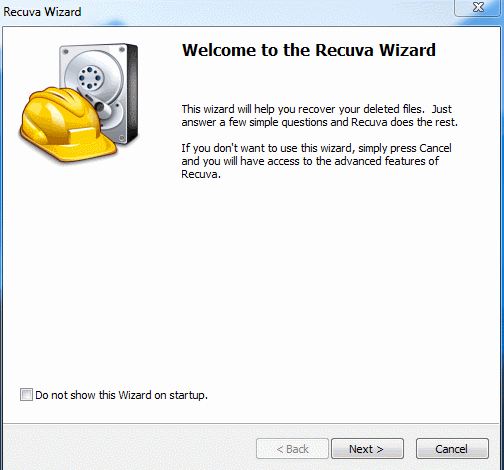Click the blue-dotted spindle hub on the drive
The height and width of the screenshot is (470, 504).
pyautogui.click(x=89, y=77)
